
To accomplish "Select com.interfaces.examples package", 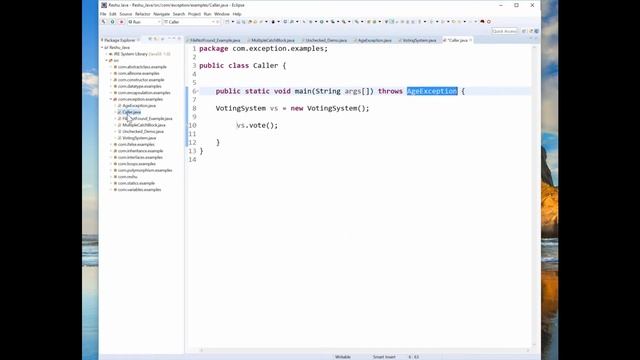I will coord(140,158).
